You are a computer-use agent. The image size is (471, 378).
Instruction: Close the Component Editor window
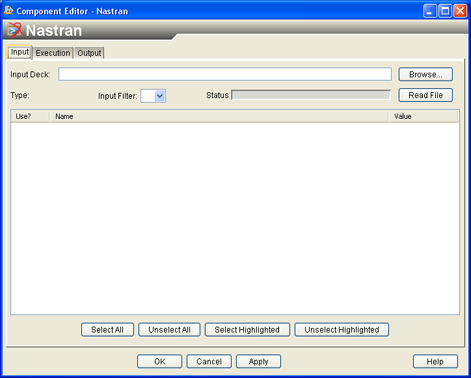[x=460, y=11]
